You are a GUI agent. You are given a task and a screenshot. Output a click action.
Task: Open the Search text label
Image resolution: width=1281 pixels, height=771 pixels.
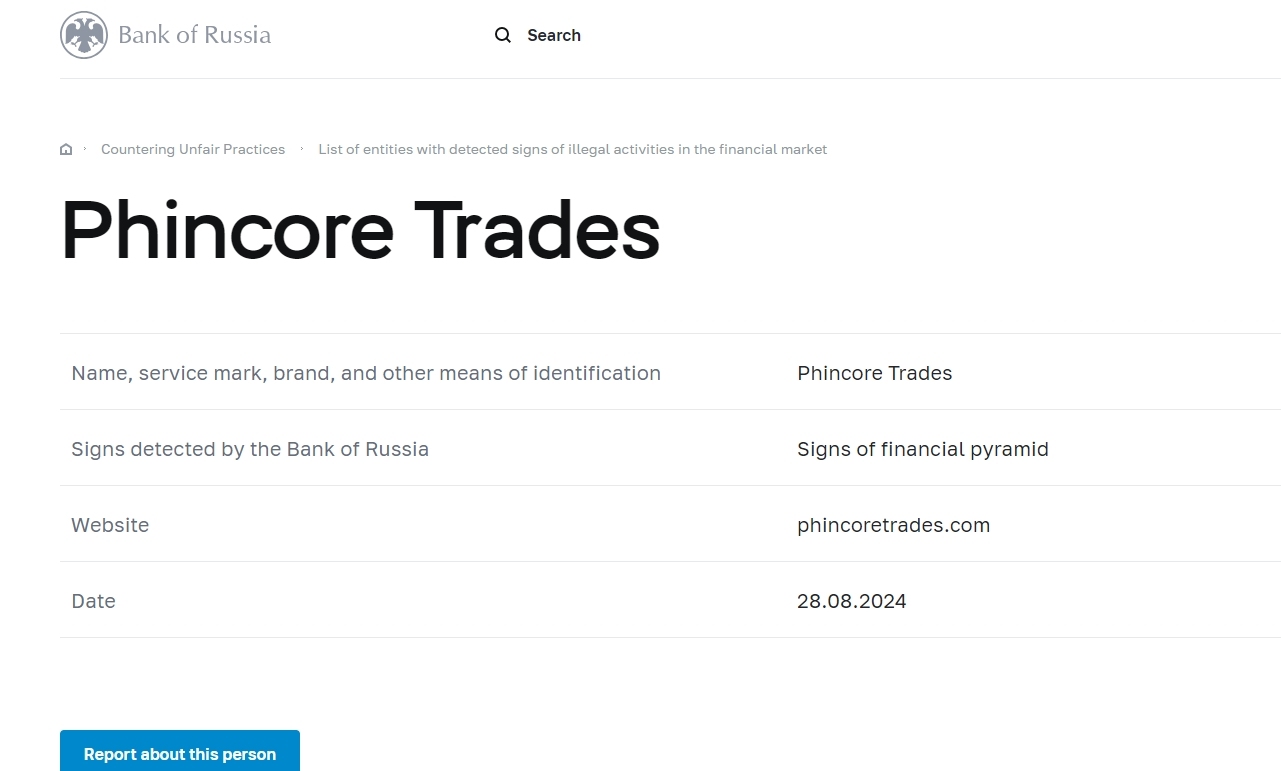point(554,35)
